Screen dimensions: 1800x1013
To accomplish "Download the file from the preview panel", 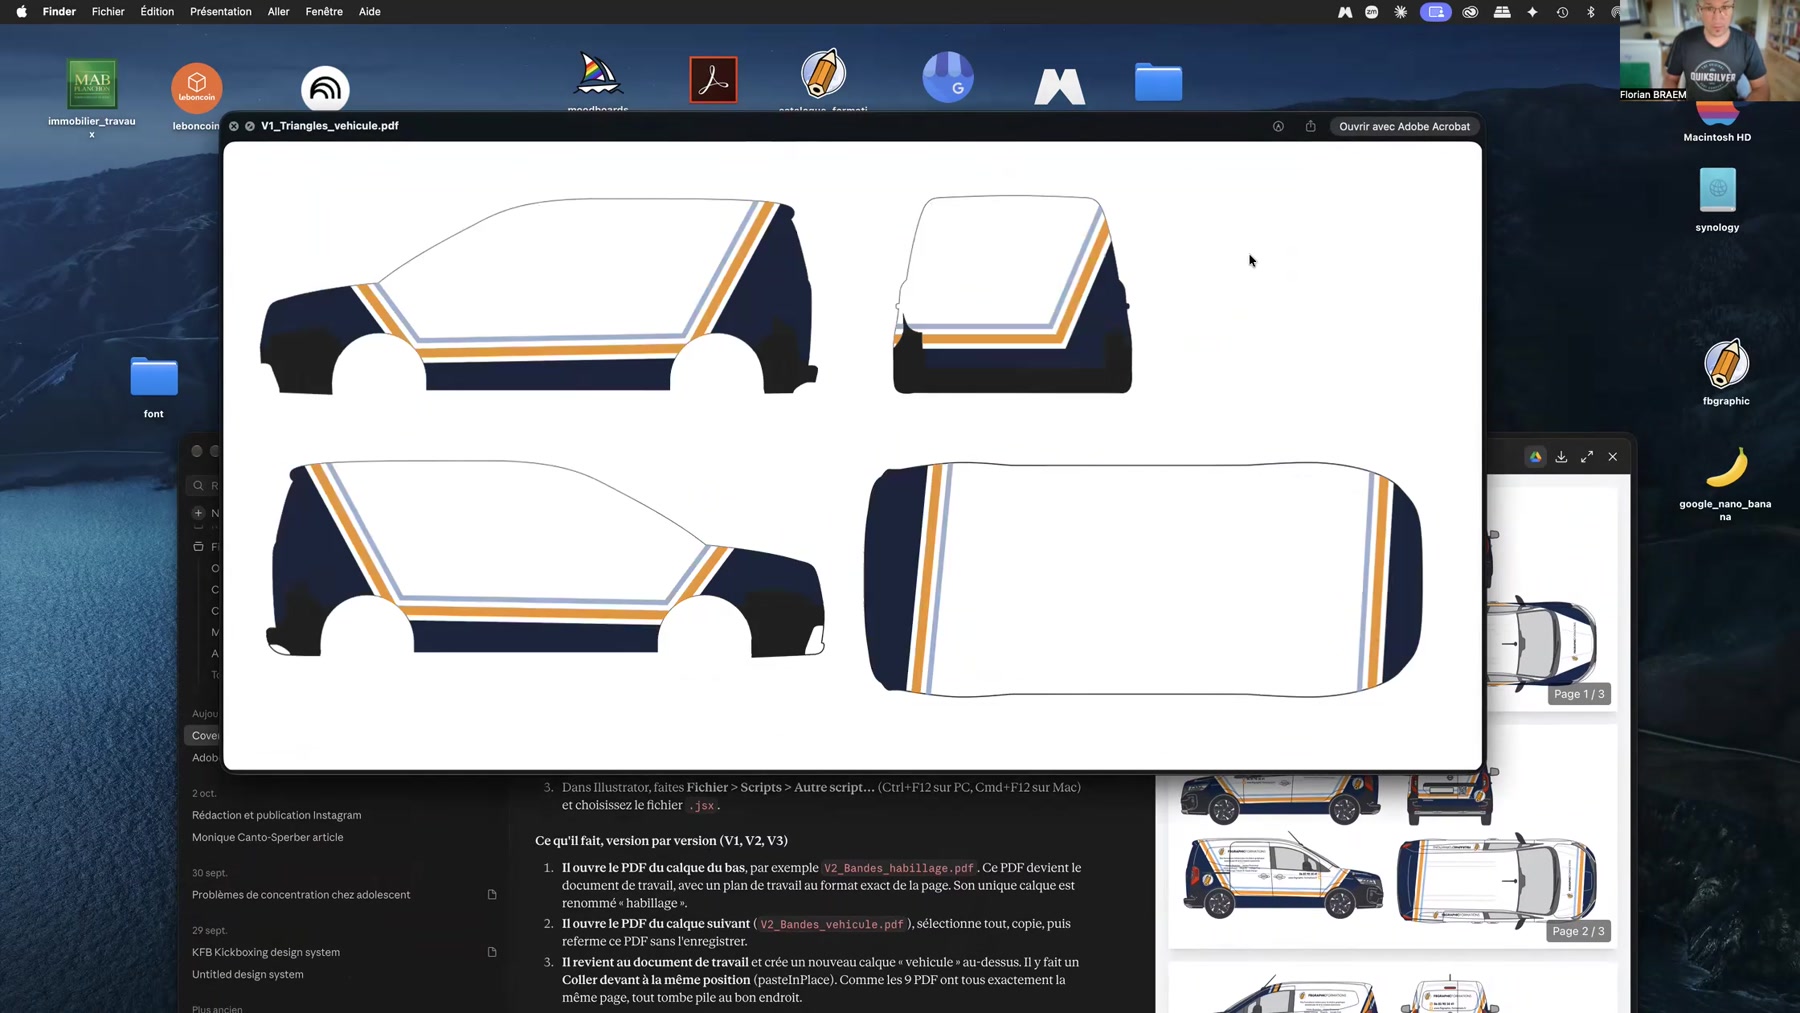I will tap(1561, 457).
